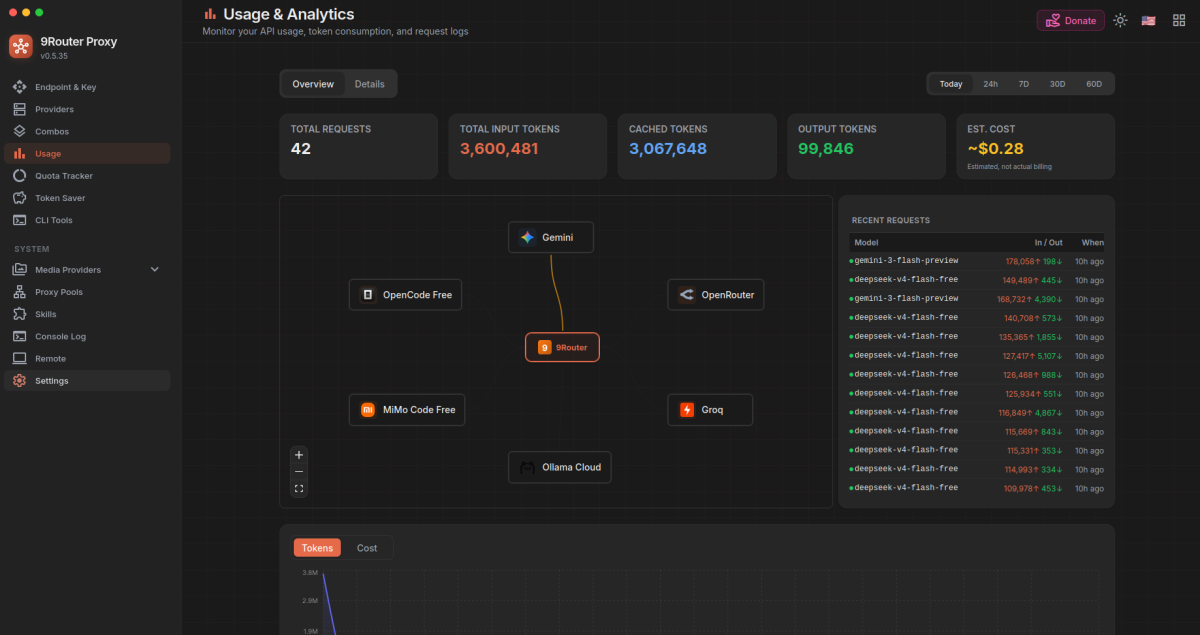The height and width of the screenshot is (635, 1200).
Task: Open the Providers sidebar icon
Action: pyautogui.click(x=19, y=109)
